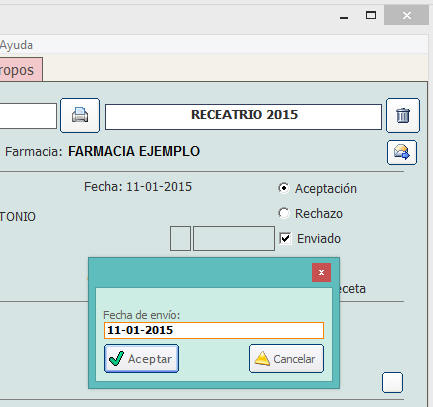Click the green checkmark on Aceptar
The height and width of the screenshot is (407, 433).
click(x=116, y=359)
